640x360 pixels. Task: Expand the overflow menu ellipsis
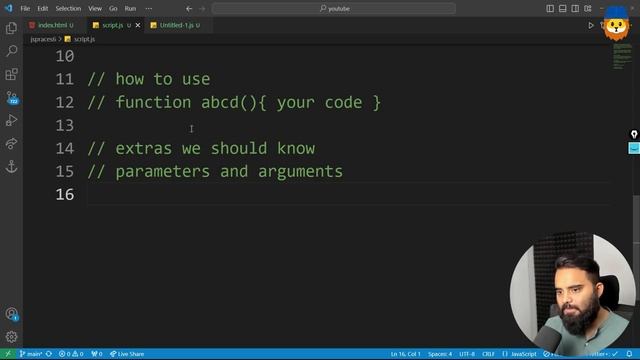(149, 9)
